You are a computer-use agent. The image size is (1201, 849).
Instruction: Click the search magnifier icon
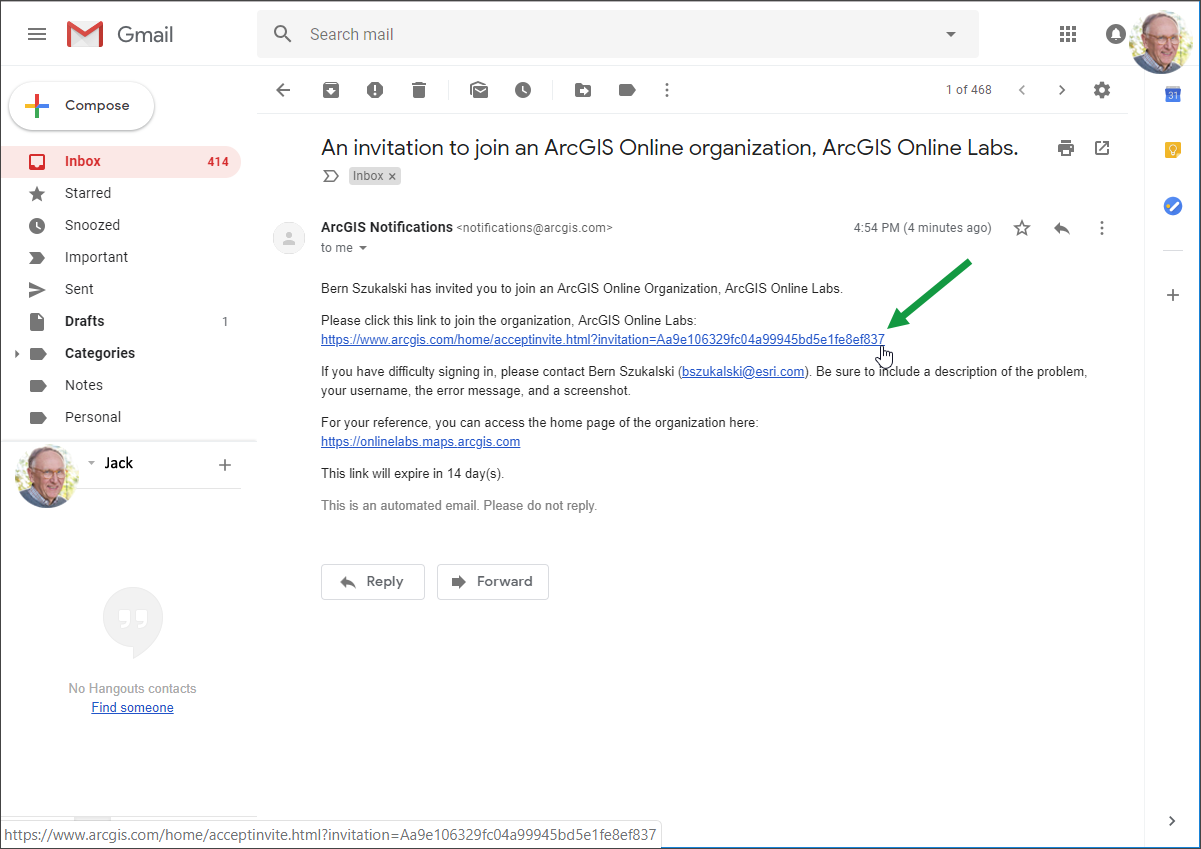(283, 34)
